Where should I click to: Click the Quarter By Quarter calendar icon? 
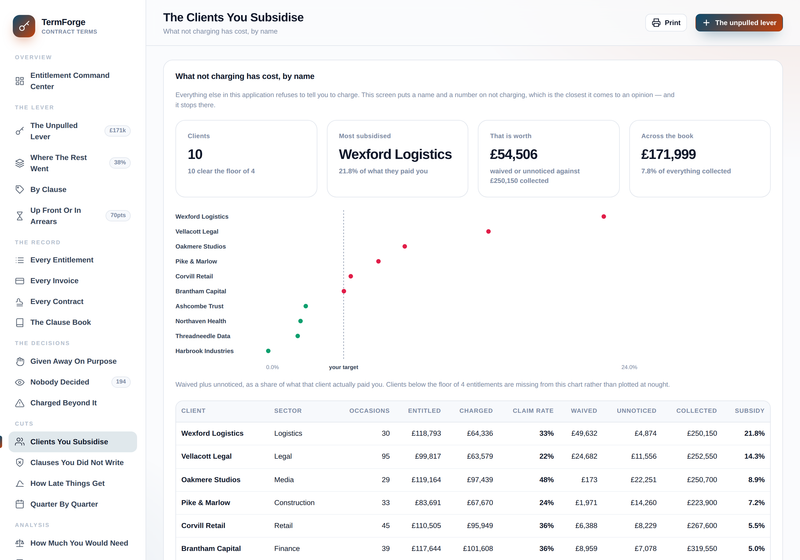(19, 504)
